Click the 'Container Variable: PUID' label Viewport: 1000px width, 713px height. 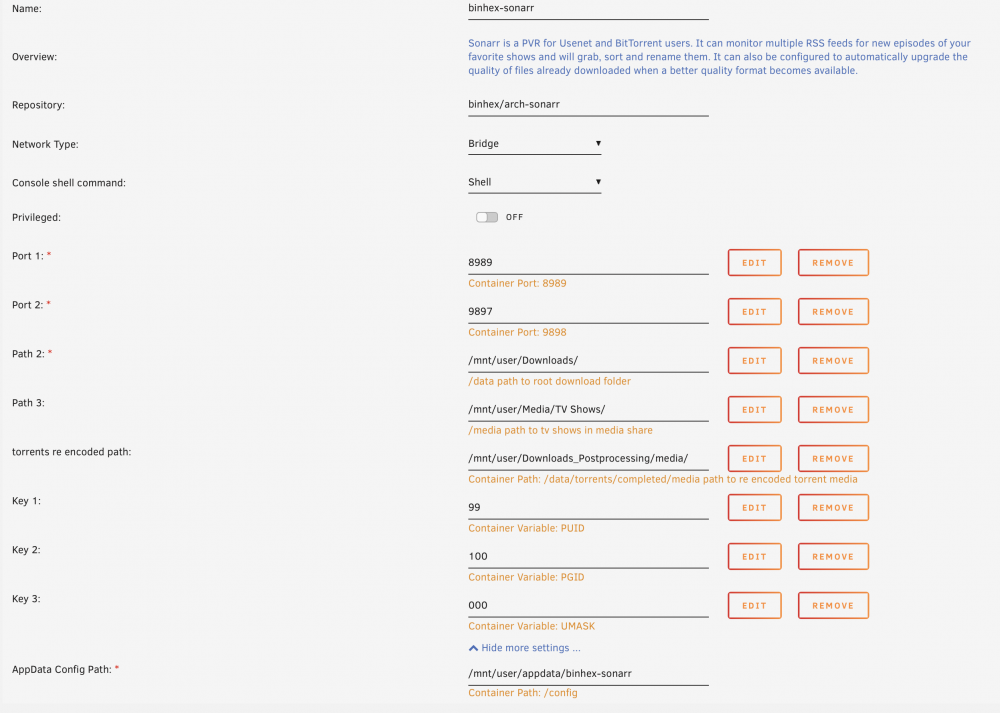coord(526,528)
